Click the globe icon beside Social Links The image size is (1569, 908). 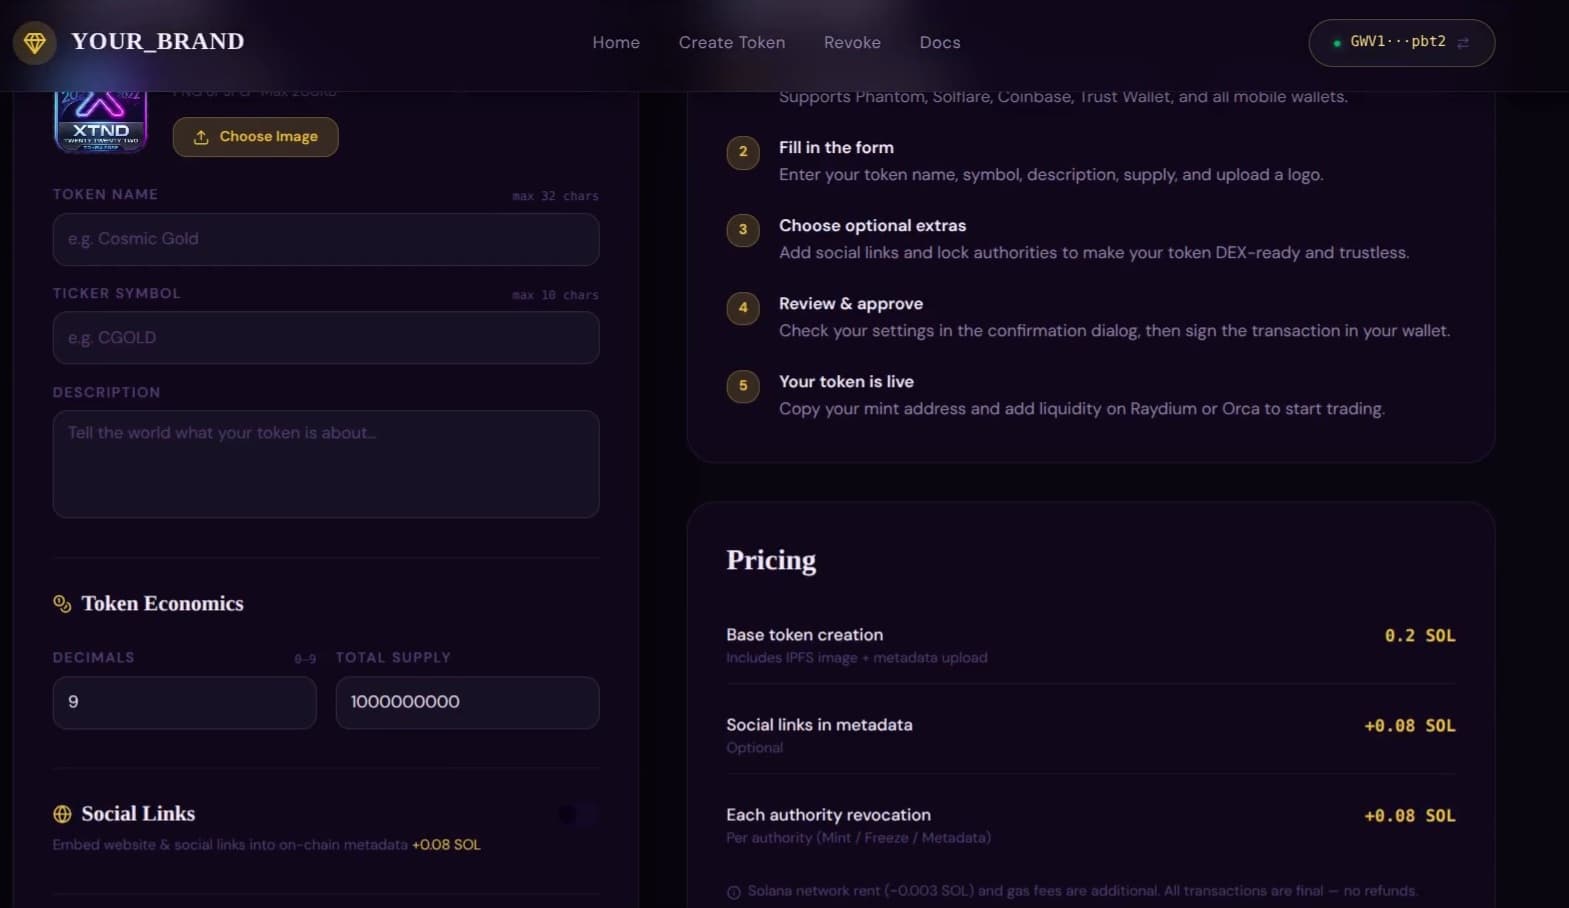click(x=61, y=814)
